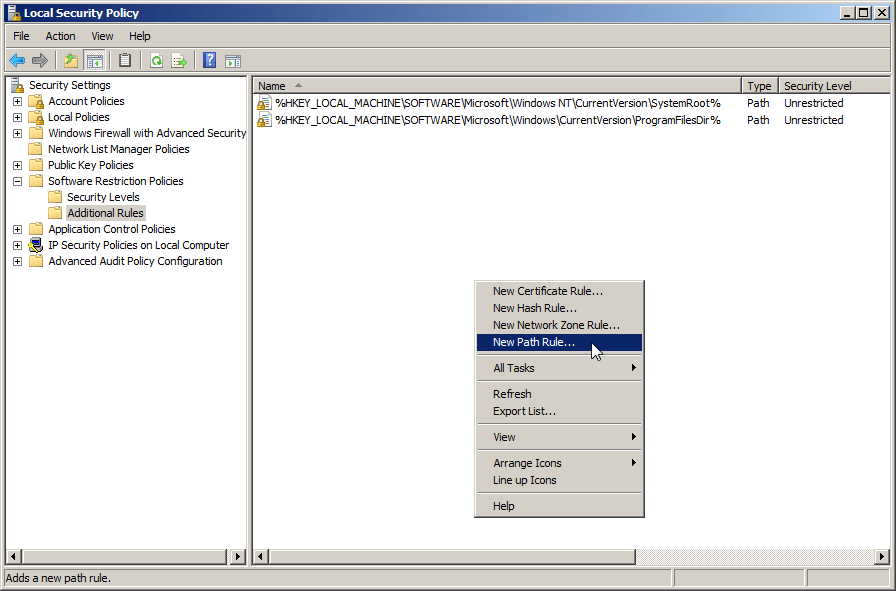Sort list by the Type column header

coord(760,86)
